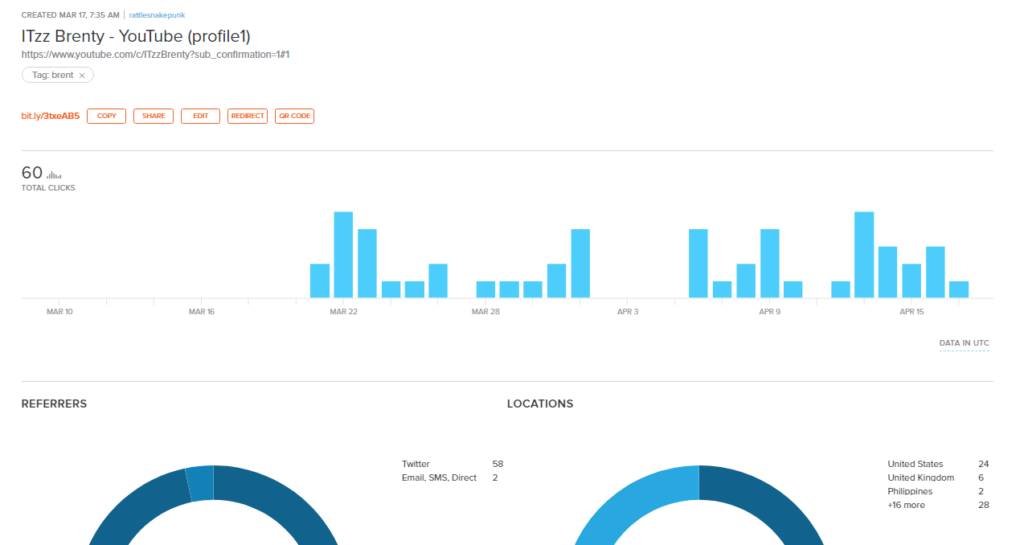Viewport: 1024px width, 545px height.
Task: Click the 'CREATED MAR 17, 7:35 AM' text
Action: [70, 15]
